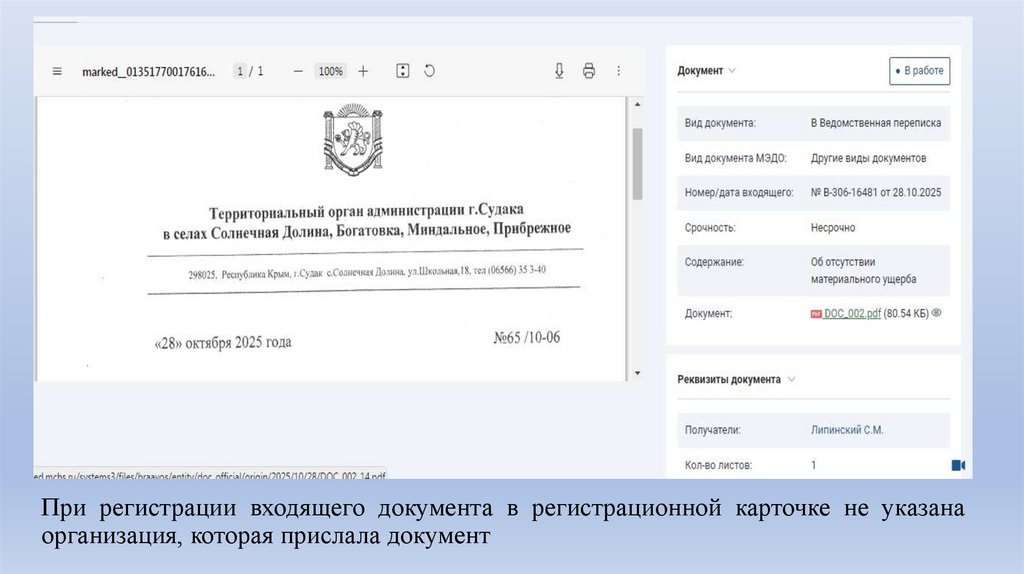Screen dimensions: 1024x574
Task: Rotate the document counterclockwise
Action: click(429, 71)
